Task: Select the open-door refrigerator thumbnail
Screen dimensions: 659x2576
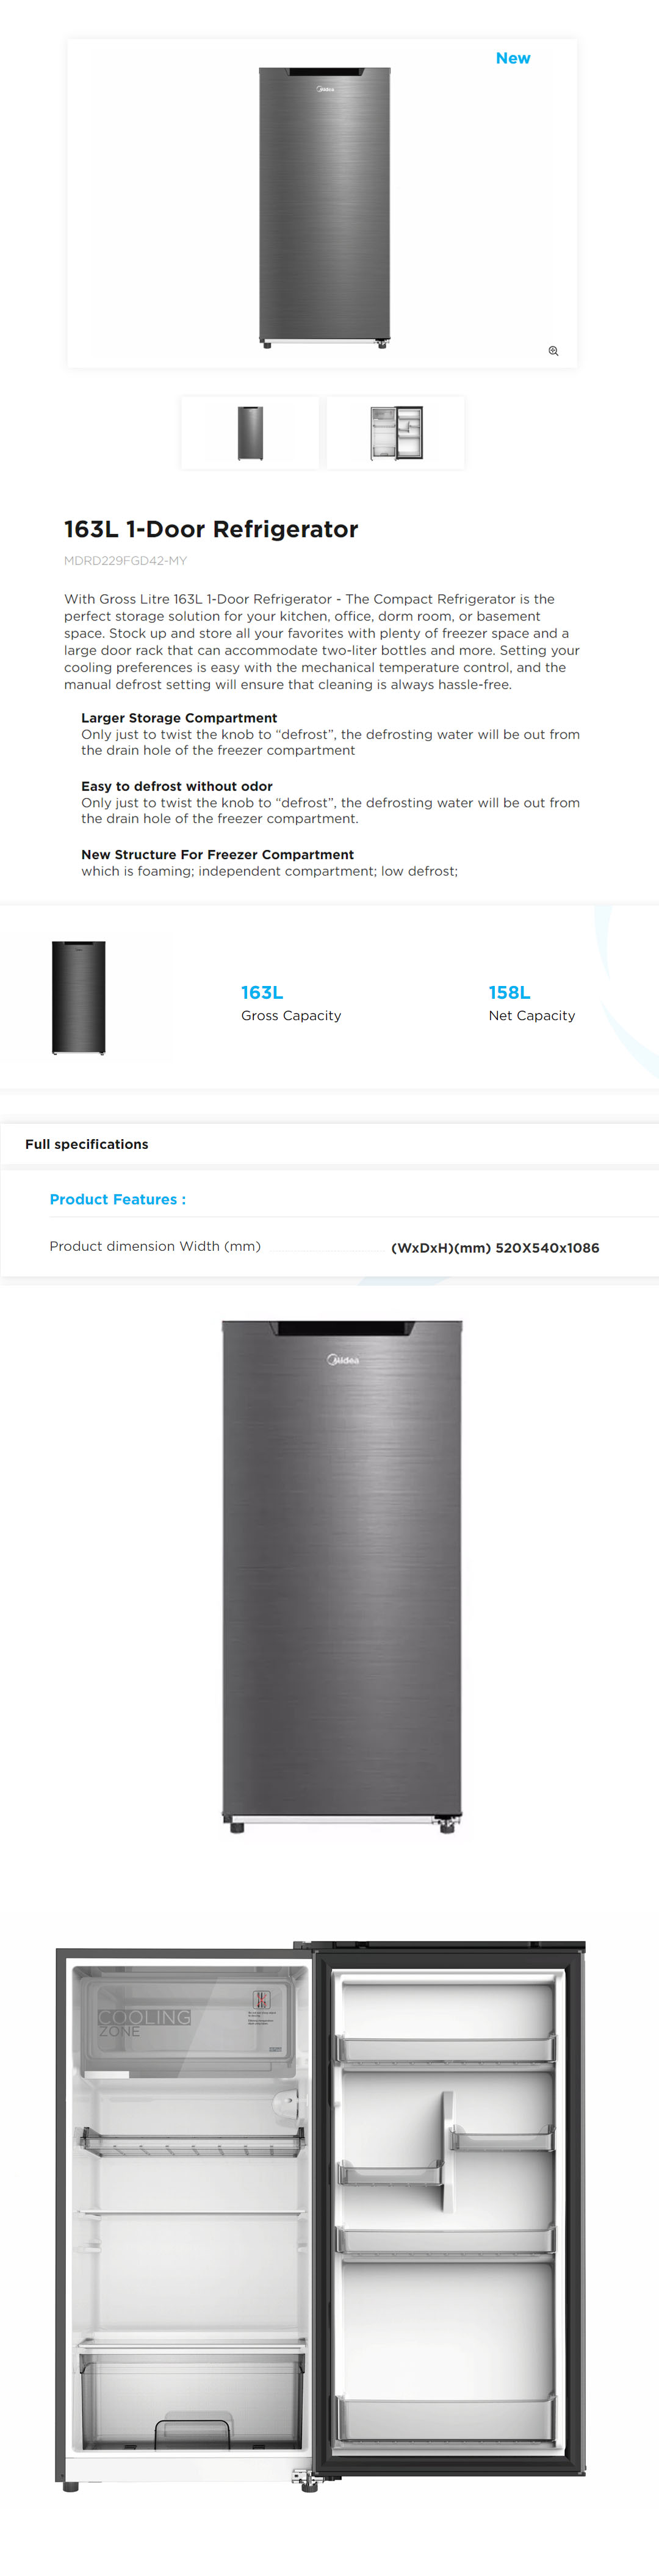Action: 396,433
